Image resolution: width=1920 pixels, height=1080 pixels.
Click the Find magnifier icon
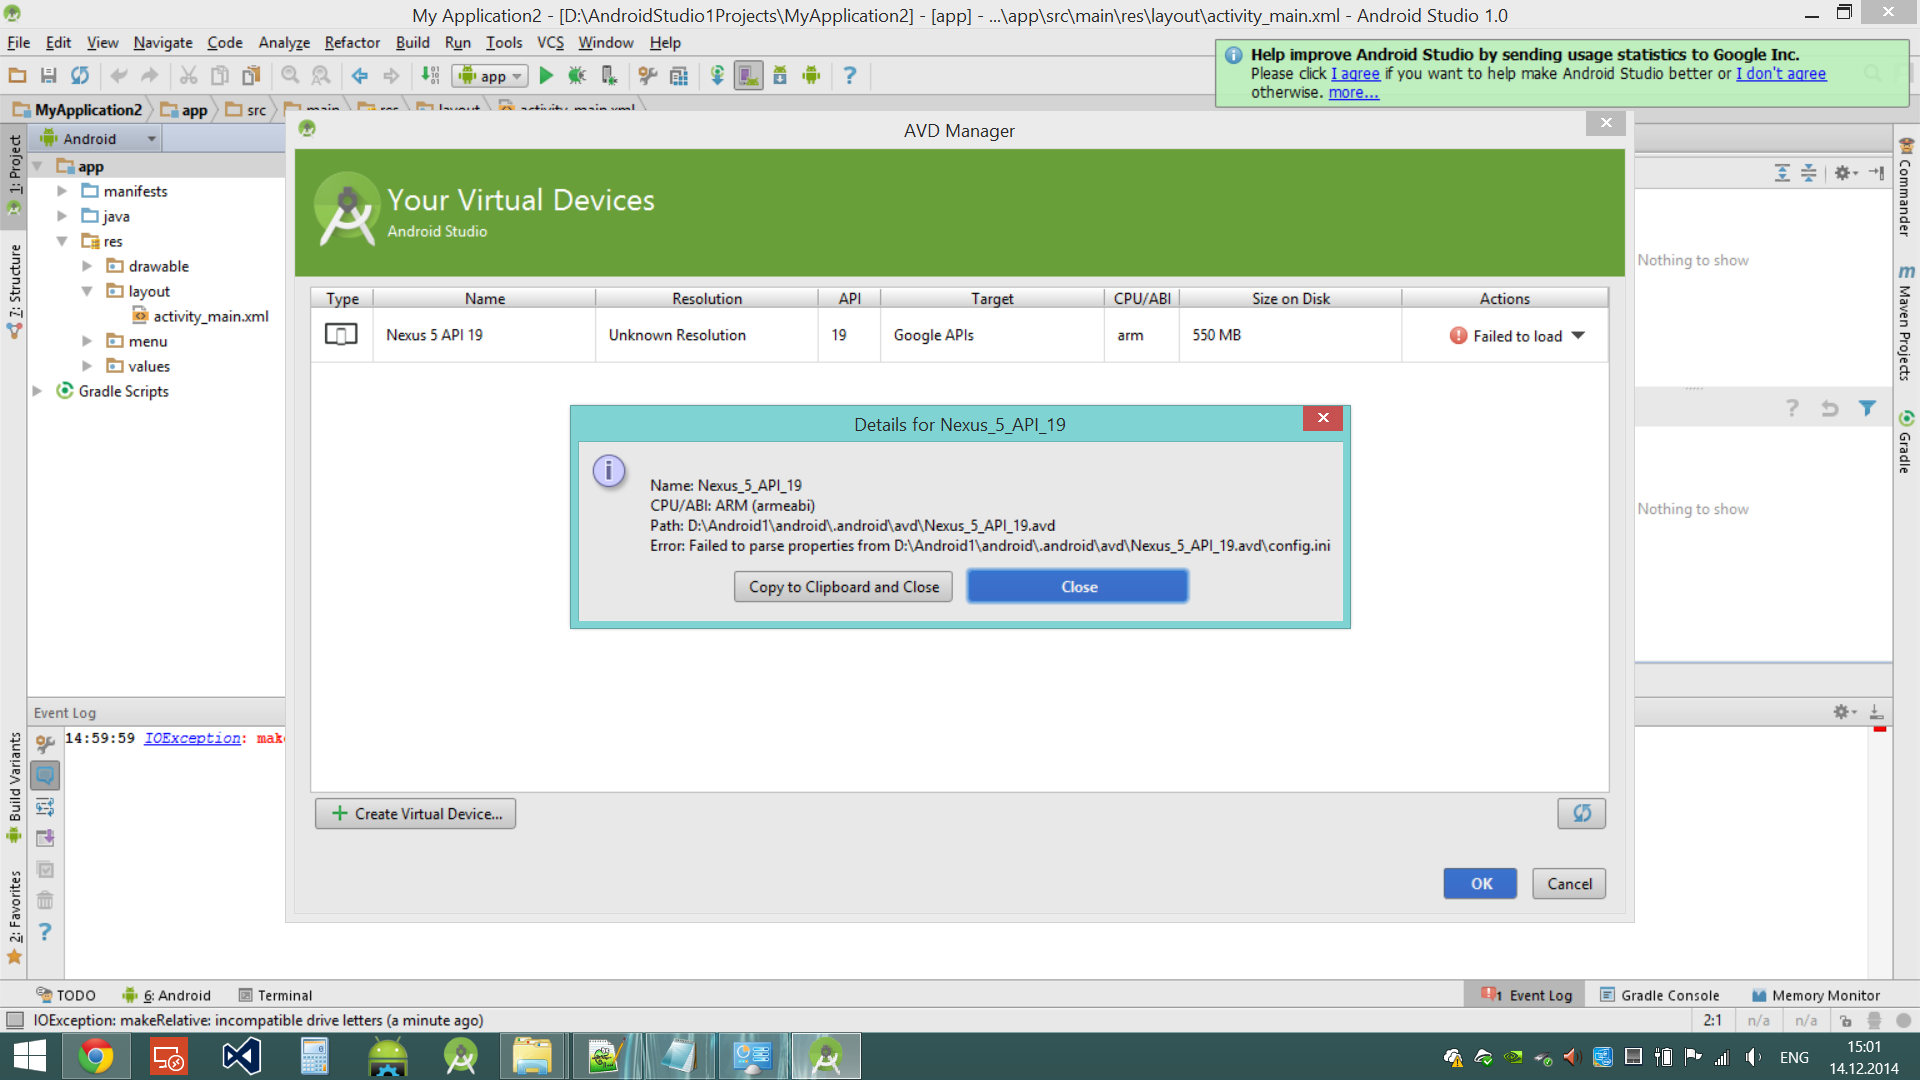(290, 75)
